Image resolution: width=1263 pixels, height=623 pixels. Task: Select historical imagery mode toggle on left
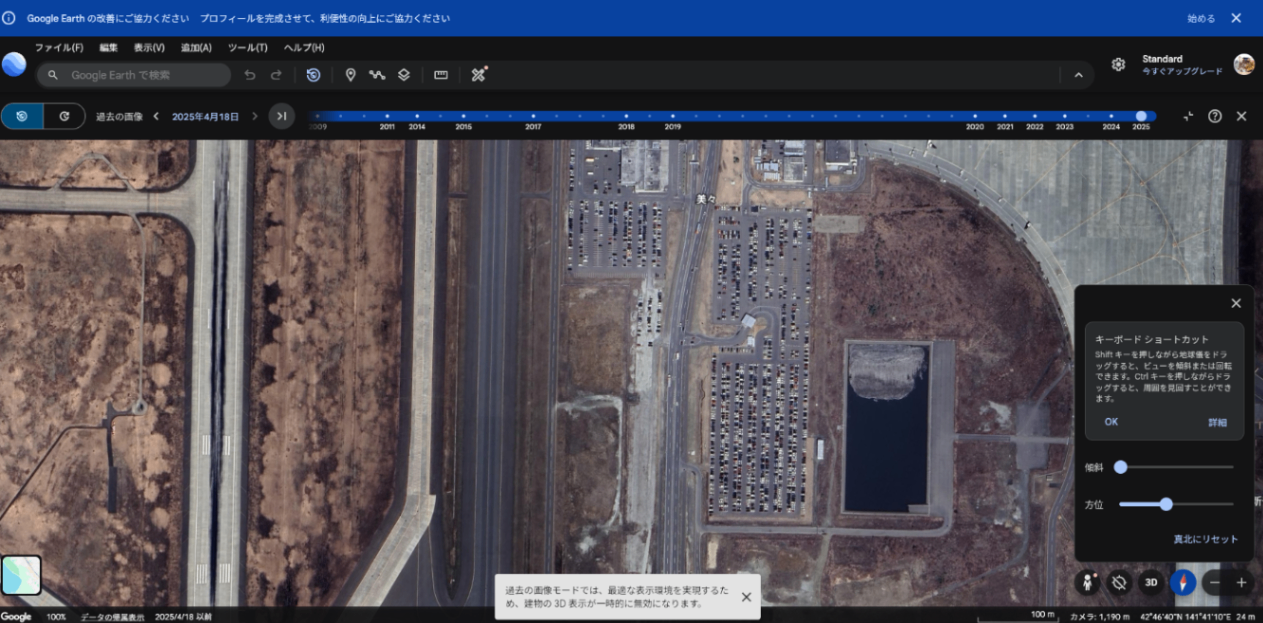click(22, 116)
